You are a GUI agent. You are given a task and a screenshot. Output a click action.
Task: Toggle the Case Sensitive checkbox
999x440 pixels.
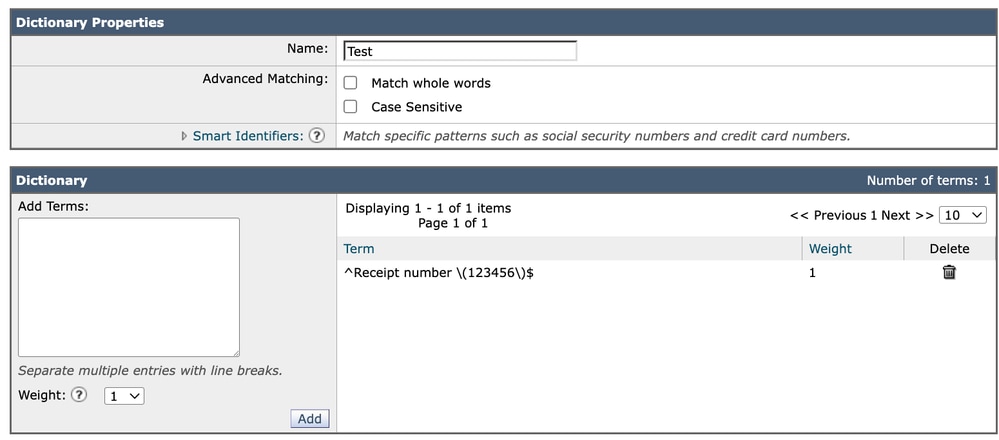[350, 107]
